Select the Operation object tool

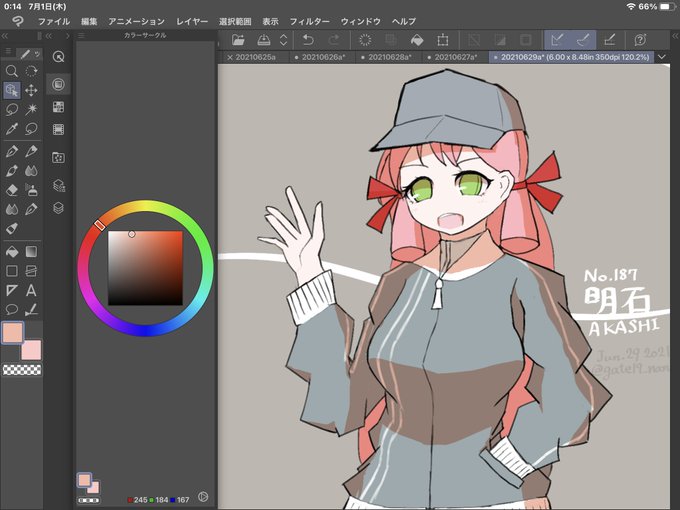coord(12,90)
